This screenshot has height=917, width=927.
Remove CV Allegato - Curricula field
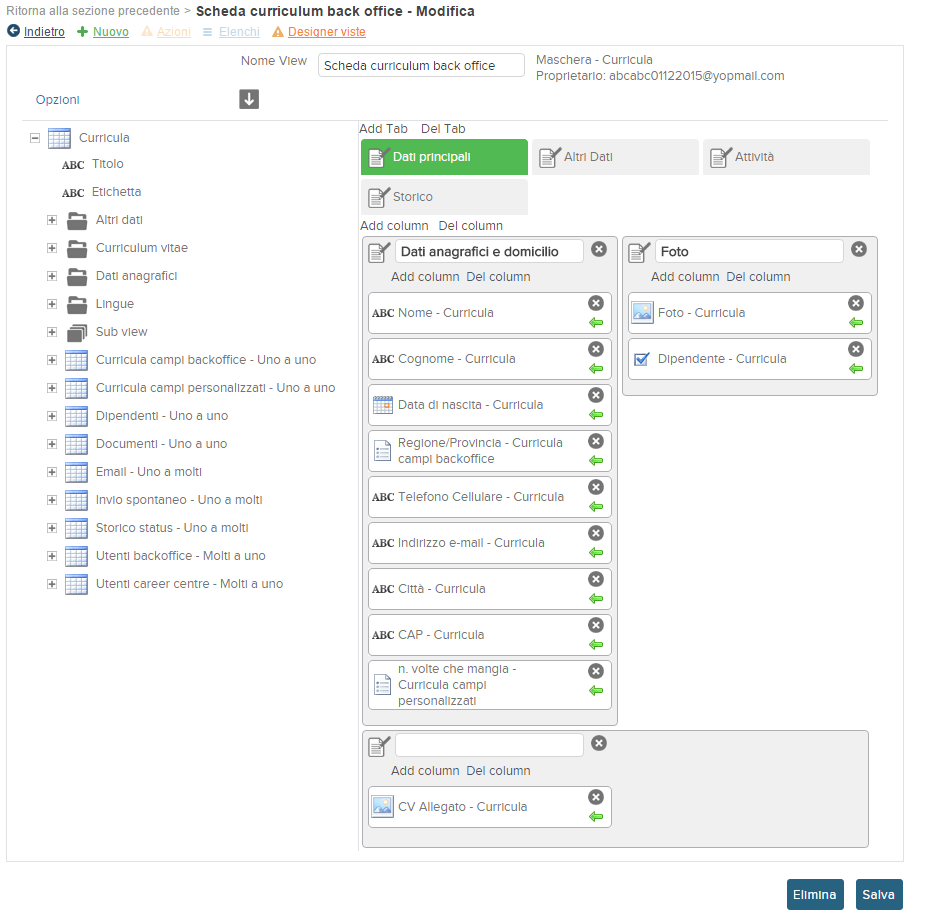[x=595, y=798]
